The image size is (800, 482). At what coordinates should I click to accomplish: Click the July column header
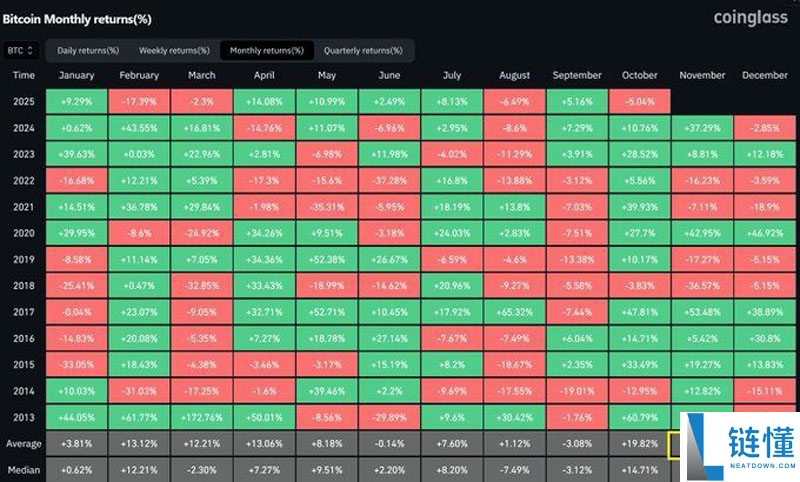point(452,75)
